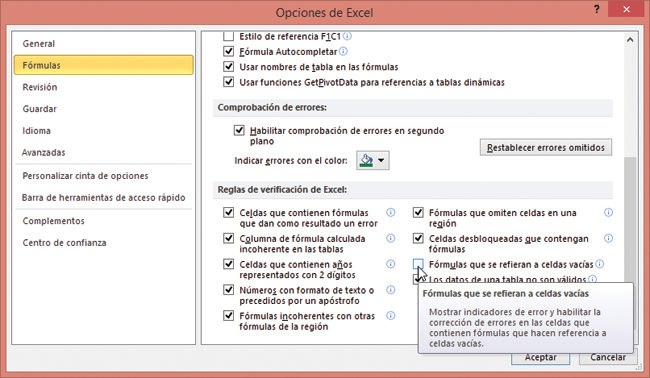This screenshot has height=378, width=650.
Task: Click info icon for años representados con 2 dígitos
Action: coord(390,264)
